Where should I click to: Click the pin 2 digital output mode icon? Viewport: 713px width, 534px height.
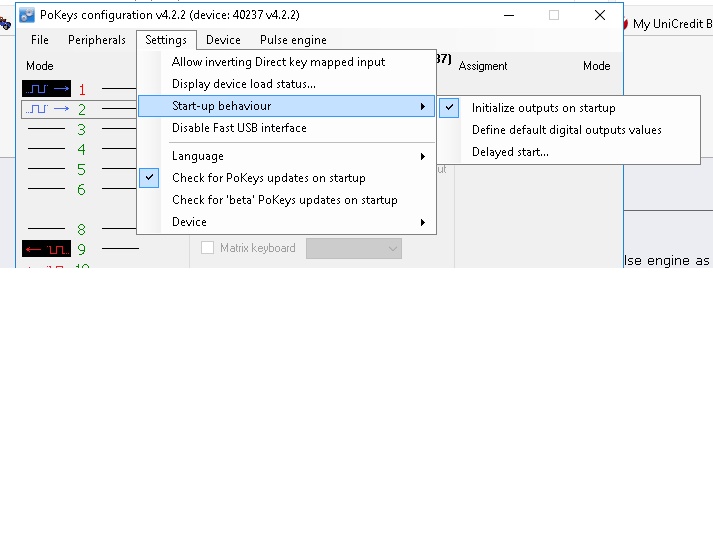tap(46, 109)
